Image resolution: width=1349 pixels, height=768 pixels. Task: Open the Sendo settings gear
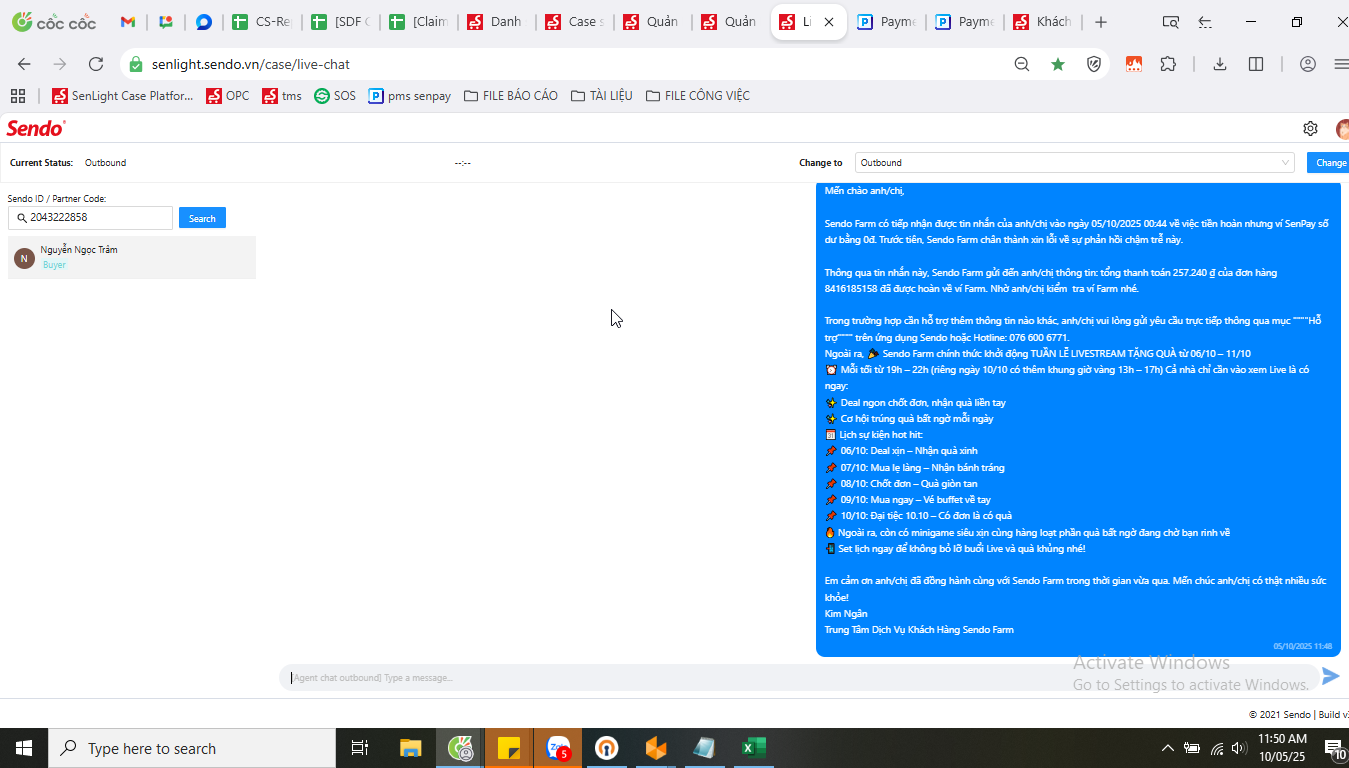click(x=1310, y=128)
